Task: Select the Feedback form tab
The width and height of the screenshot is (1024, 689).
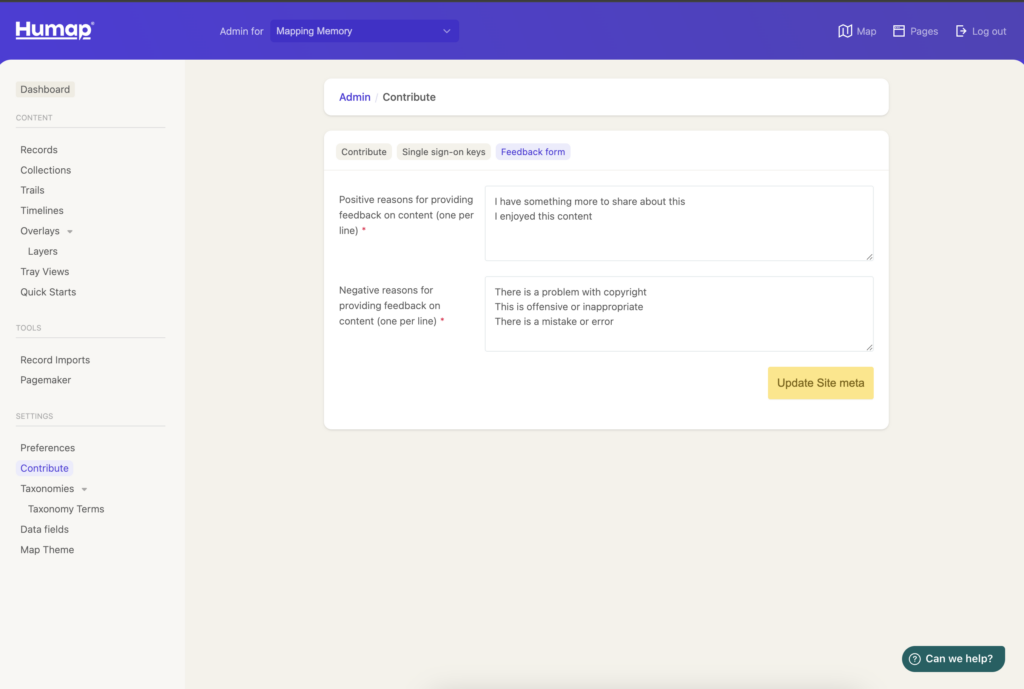Action: pos(533,152)
